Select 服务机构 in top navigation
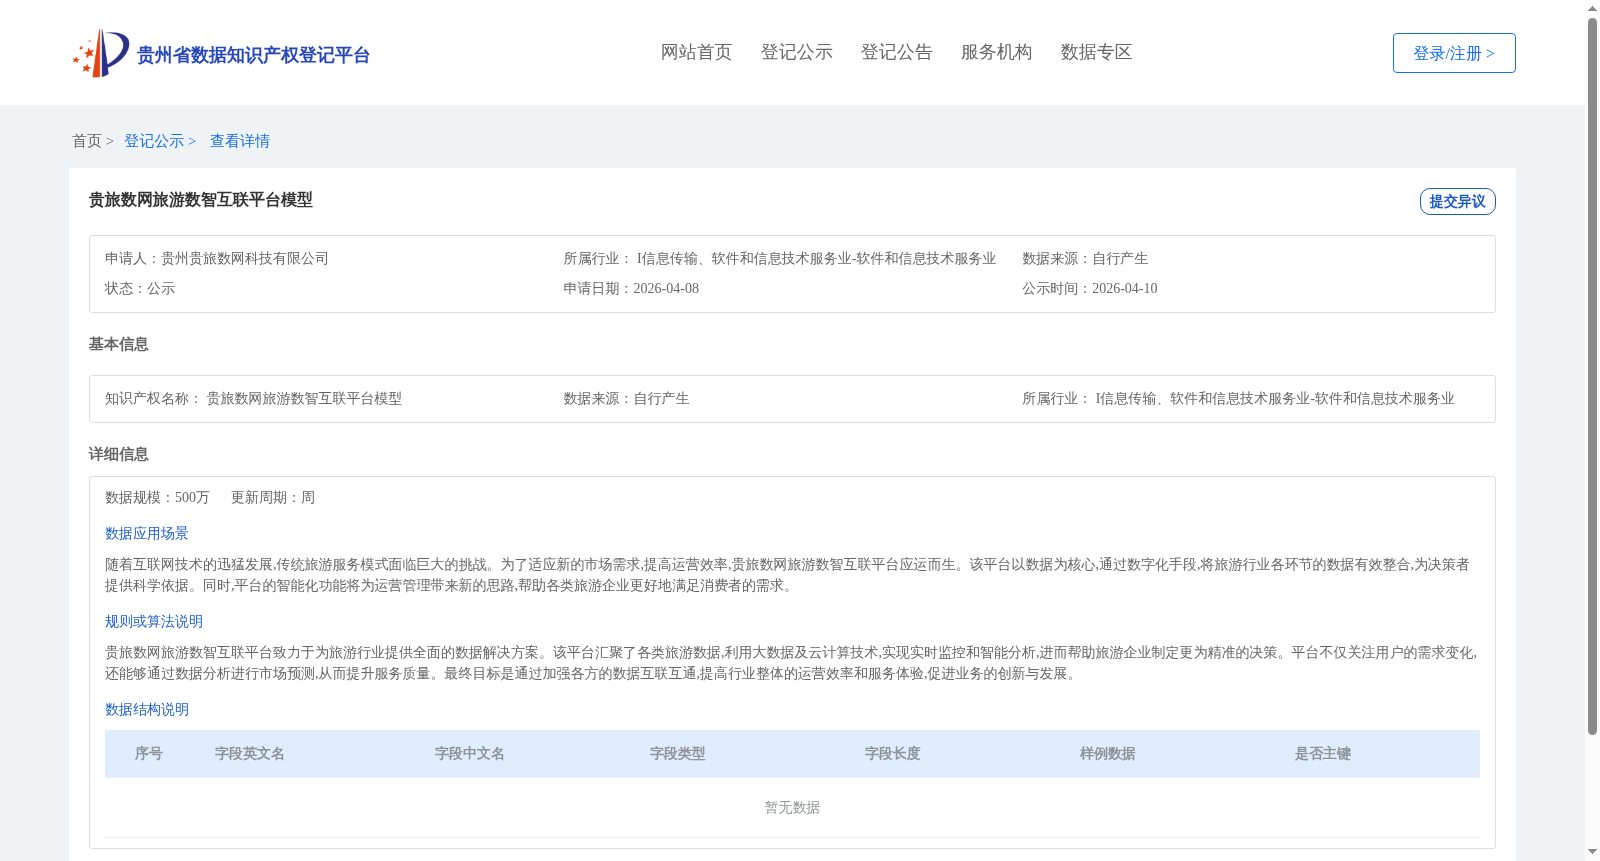Viewport: 1600px width, 861px height. (x=996, y=52)
